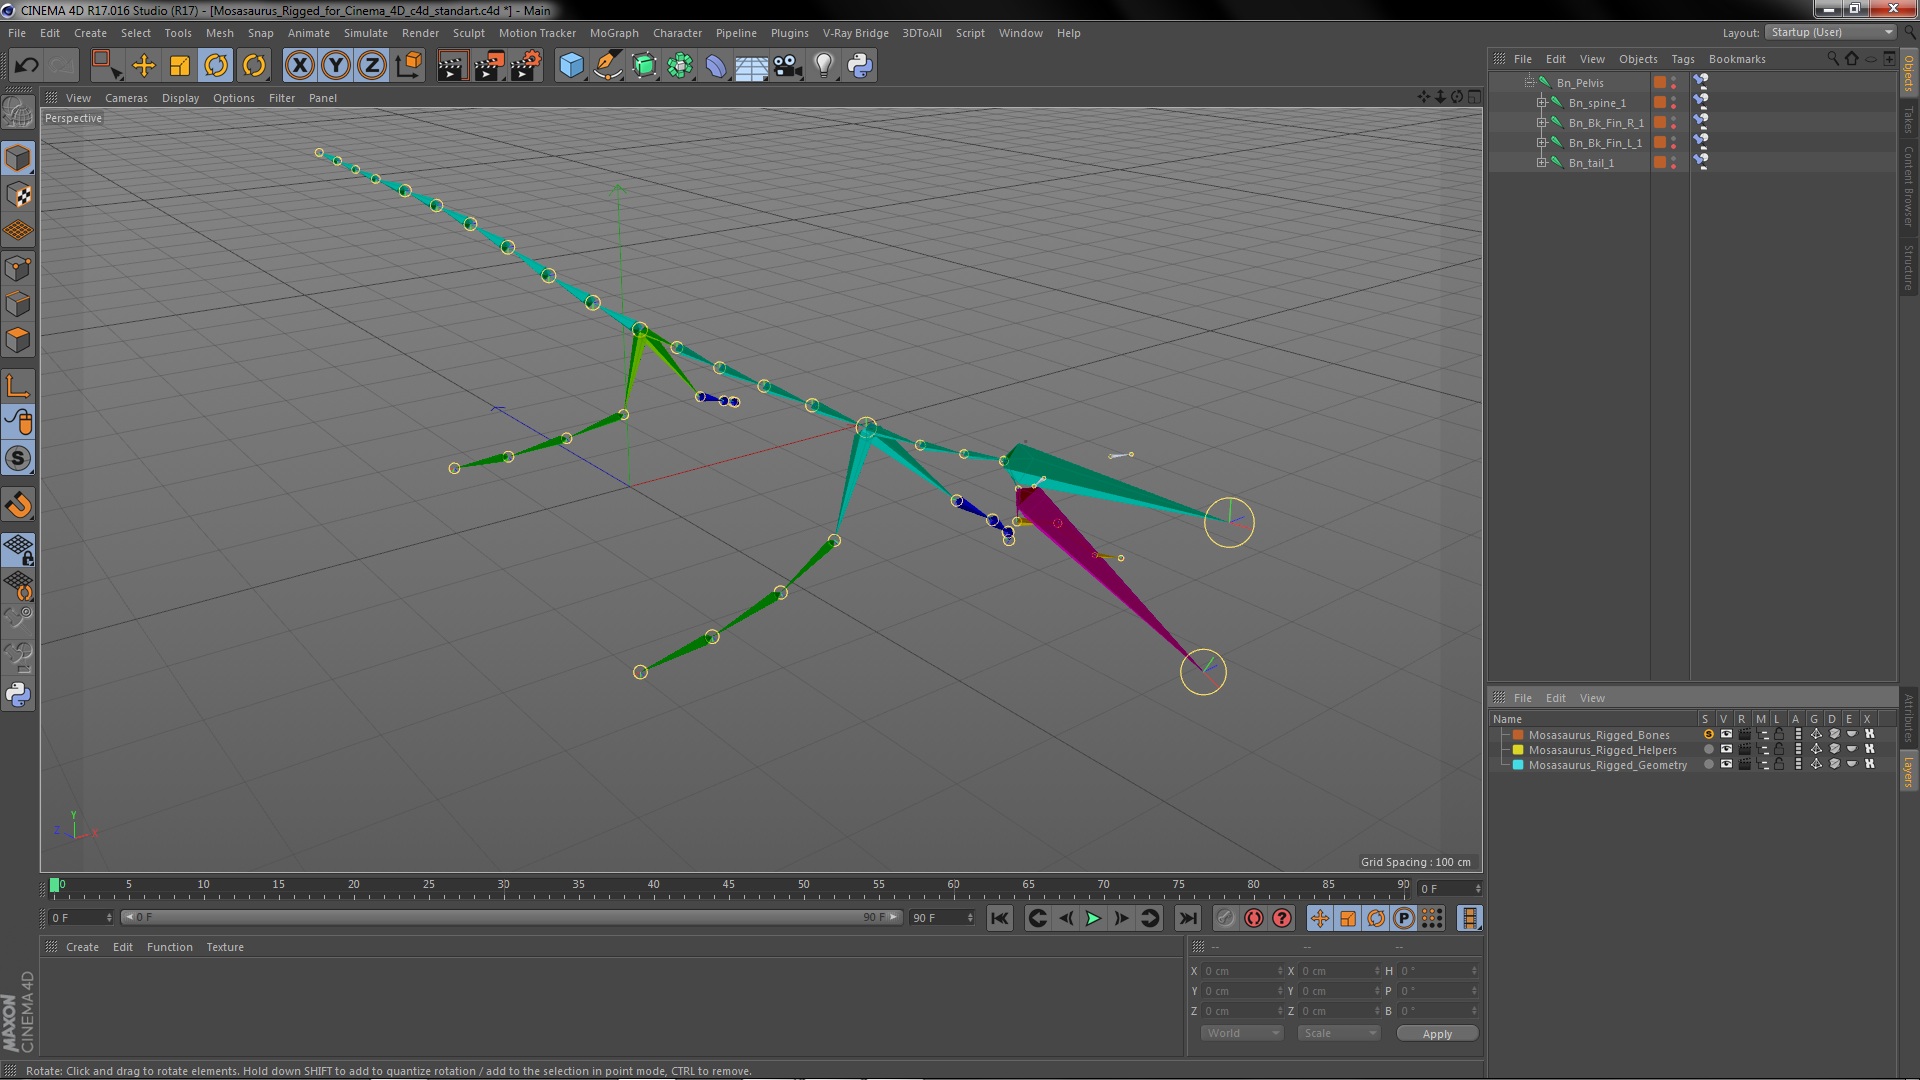The height and width of the screenshot is (1080, 1920).
Task: Toggle visibility eye of Mosasaurus_Rigged_Geometry layer
Action: (1726, 765)
